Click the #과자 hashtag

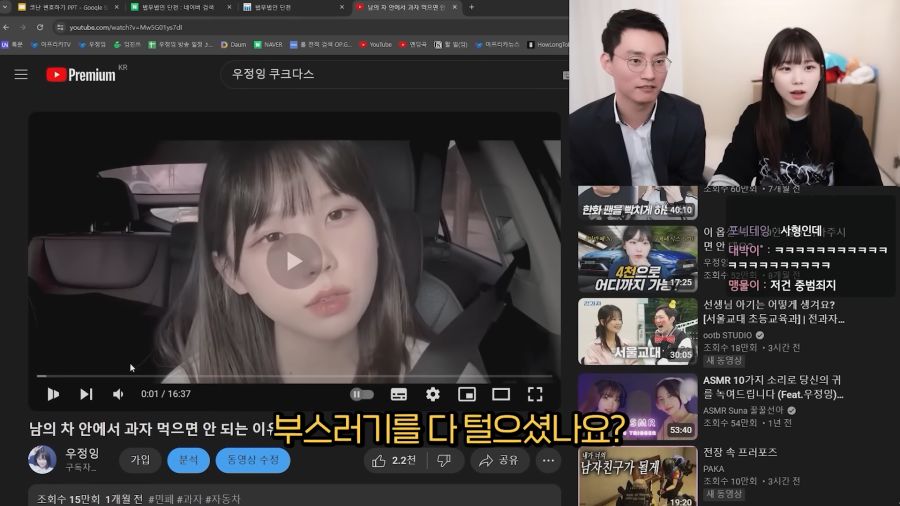(x=189, y=499)
